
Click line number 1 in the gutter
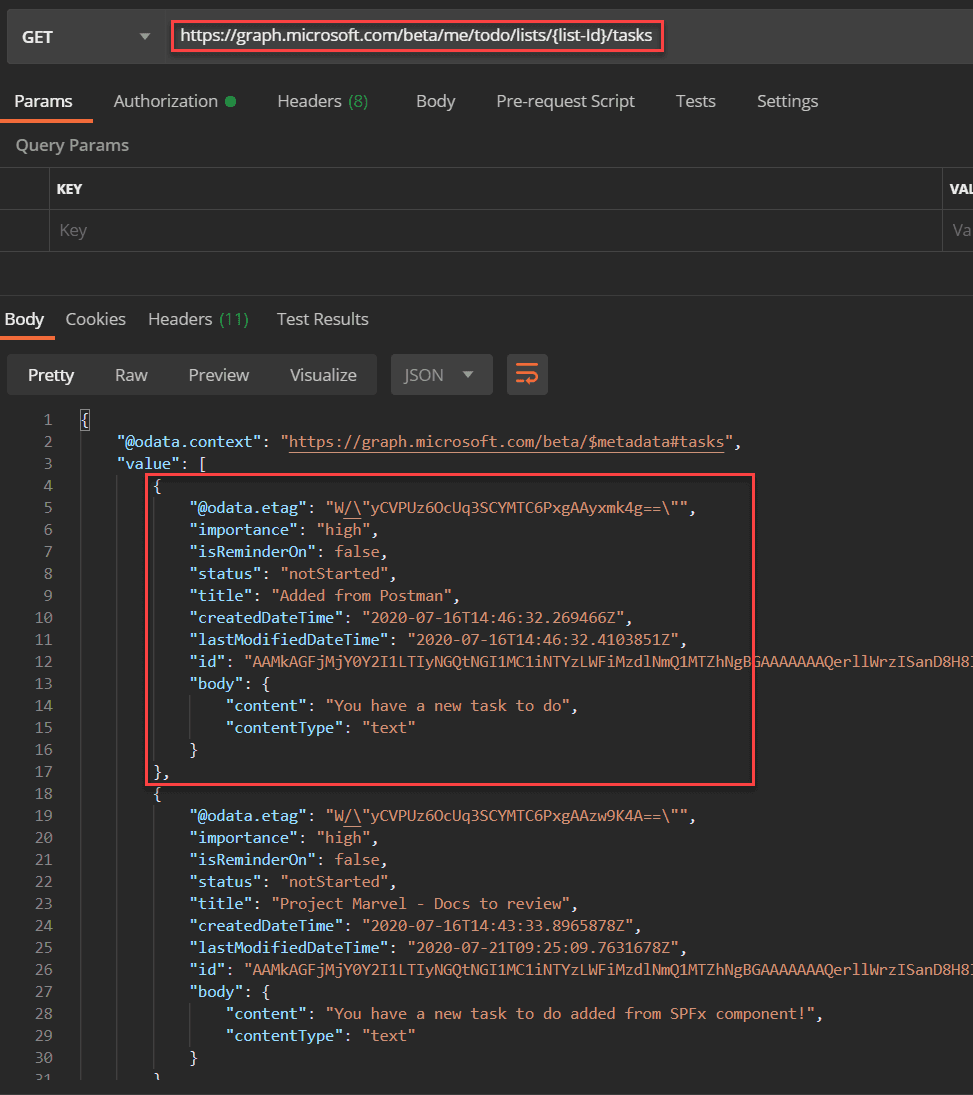click(x=47, y=420)
